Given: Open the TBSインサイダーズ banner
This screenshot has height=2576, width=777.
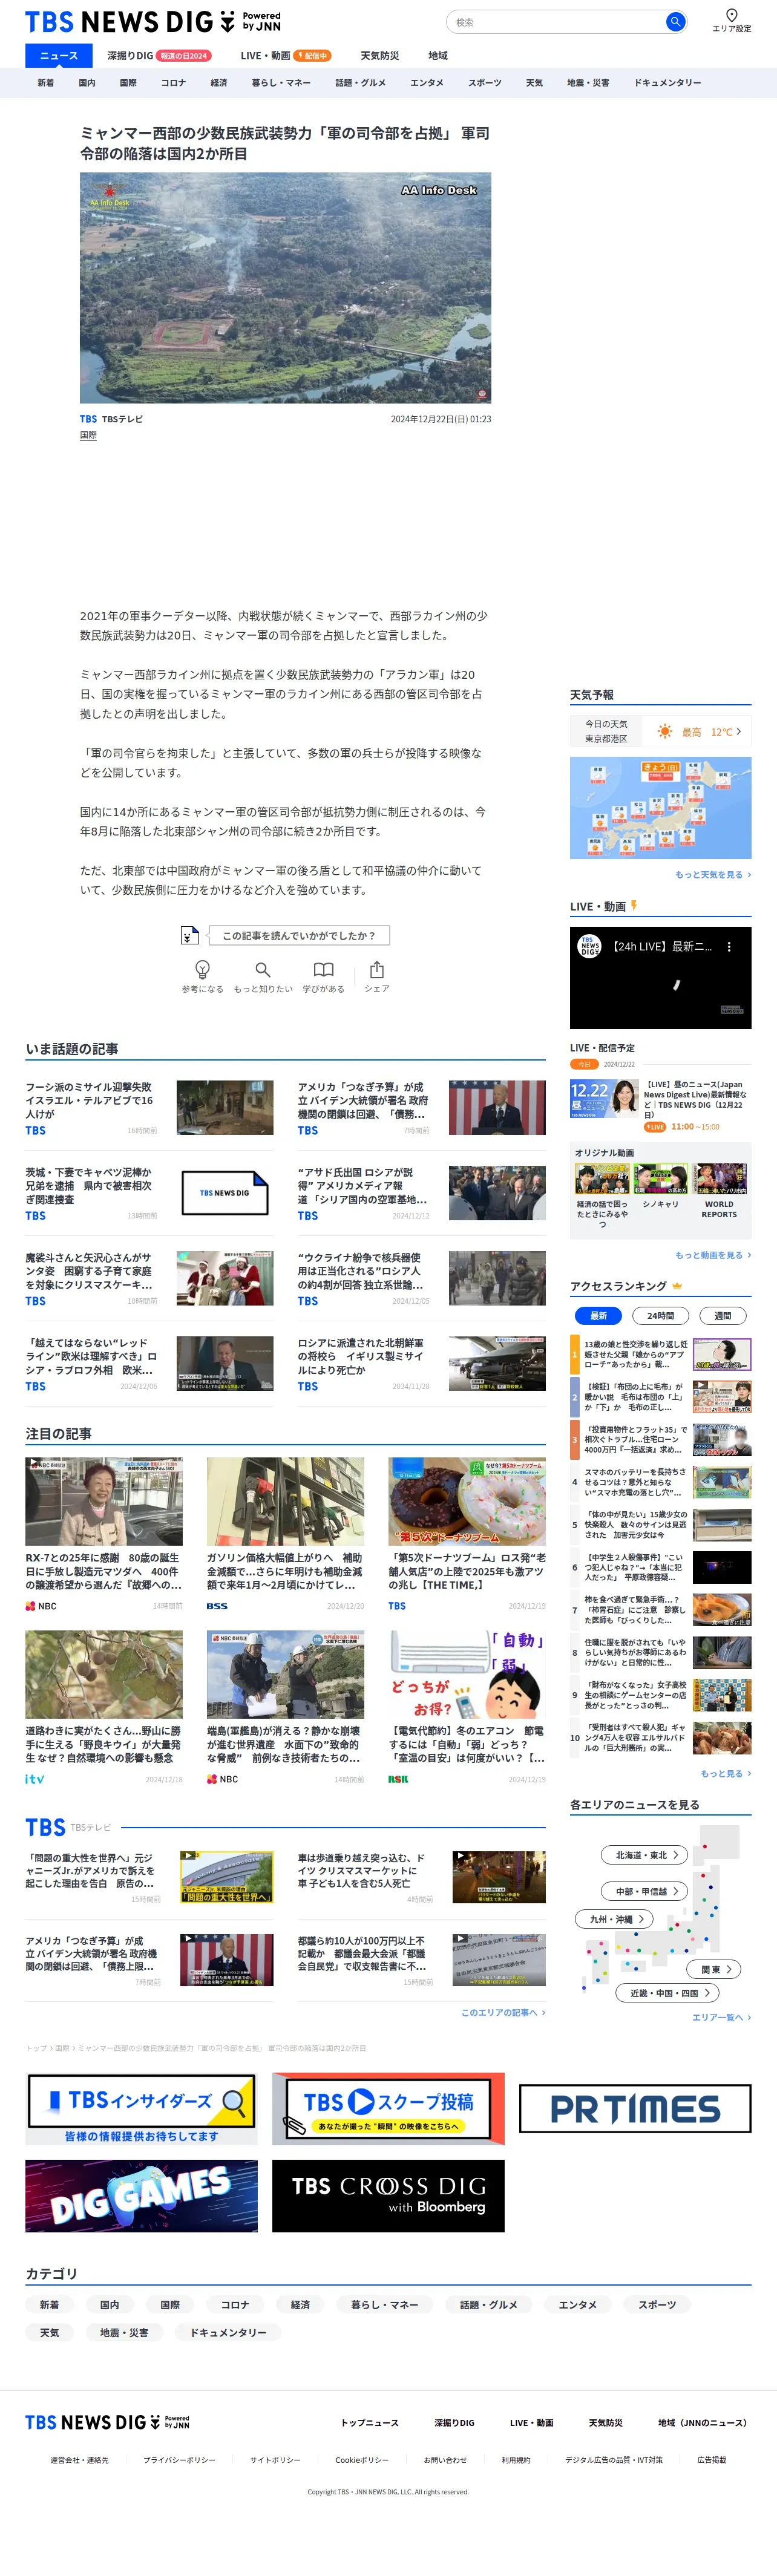Looking at the screenshot, I should pos(141,2108).
